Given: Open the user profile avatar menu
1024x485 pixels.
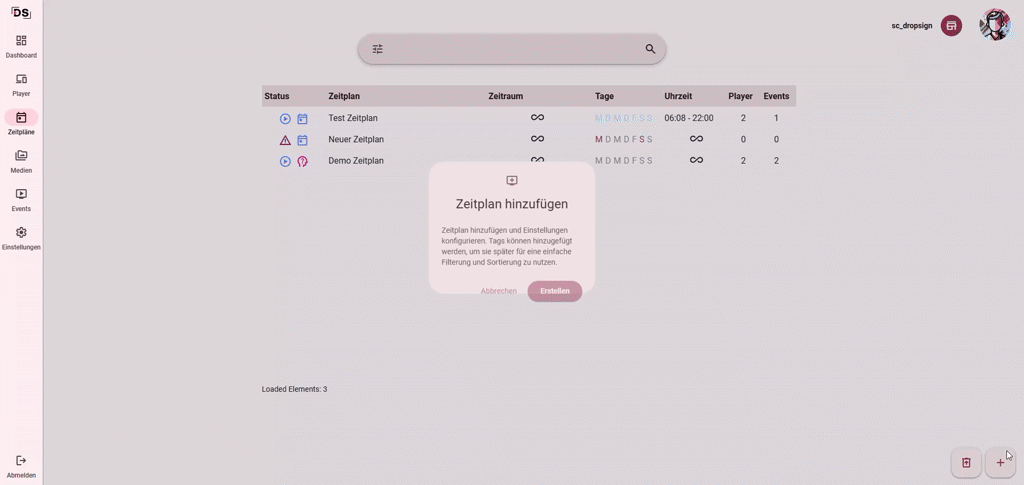Looking at the screenshot, I should click(x=994, y=25).
